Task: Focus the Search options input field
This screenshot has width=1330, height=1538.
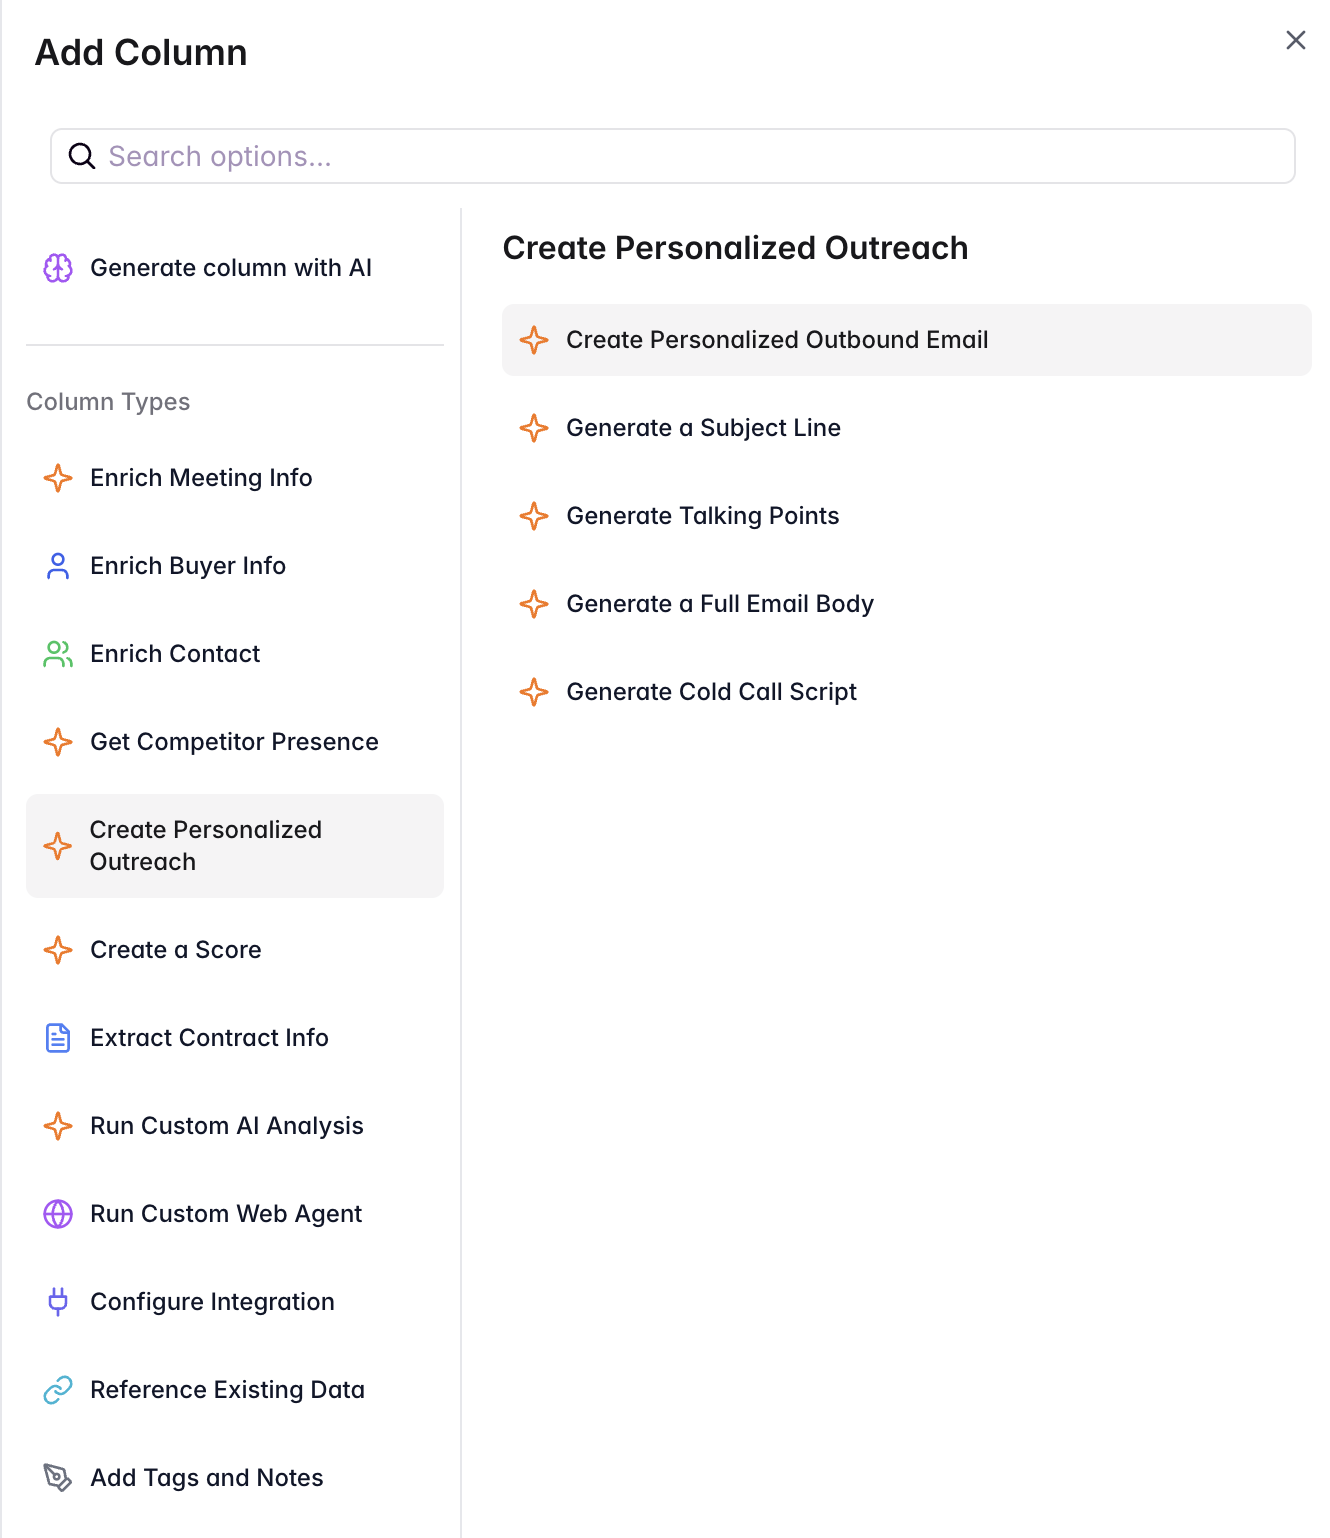Action: (x=690, y=156)
